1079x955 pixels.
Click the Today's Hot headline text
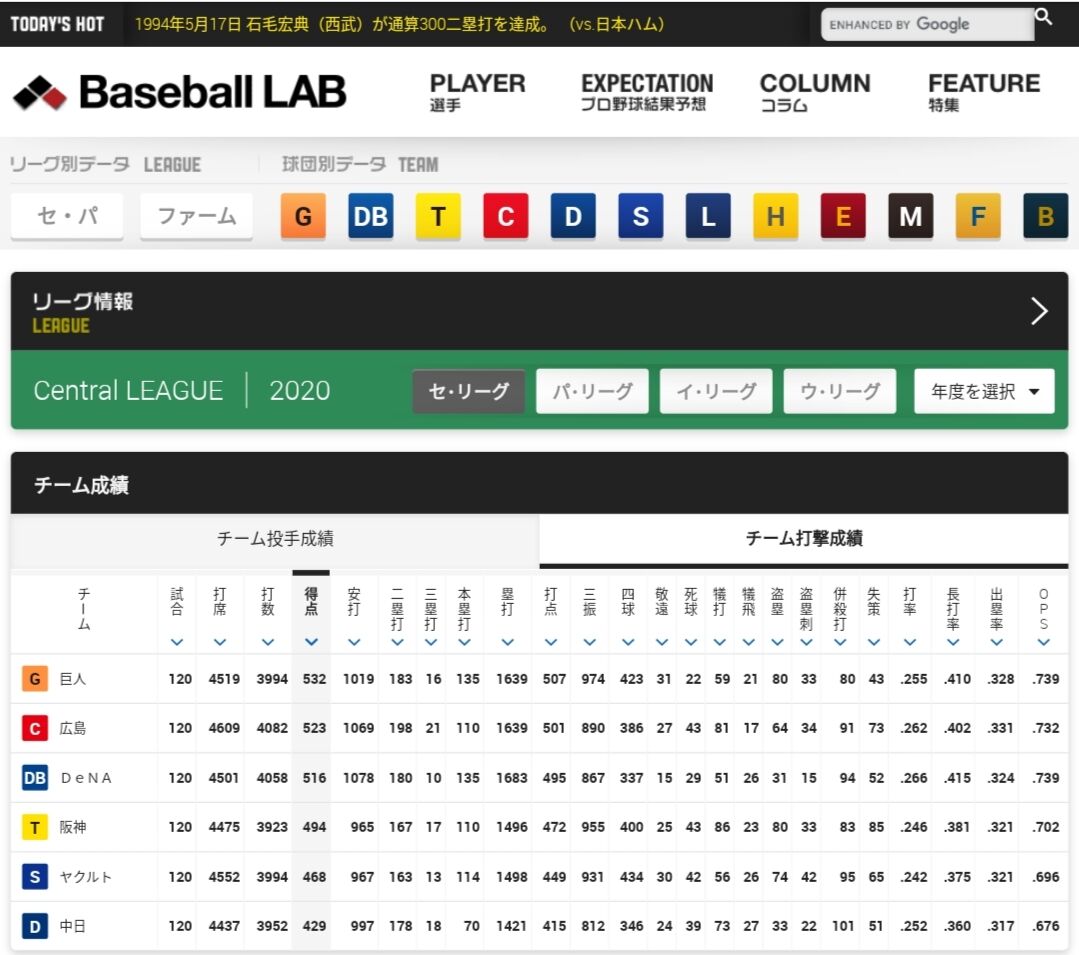click(x=400, y=24)
